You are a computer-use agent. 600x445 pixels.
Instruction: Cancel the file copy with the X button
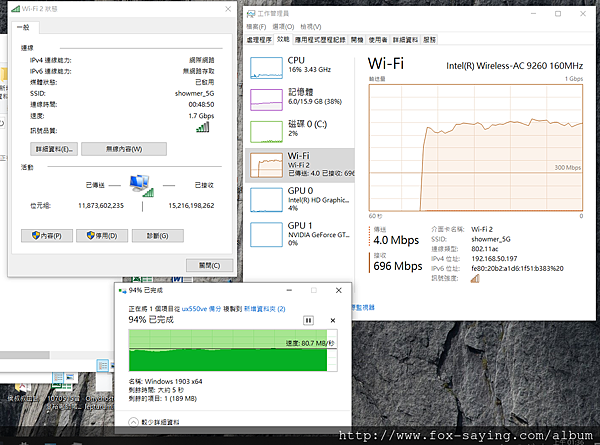tap(333, 320)
